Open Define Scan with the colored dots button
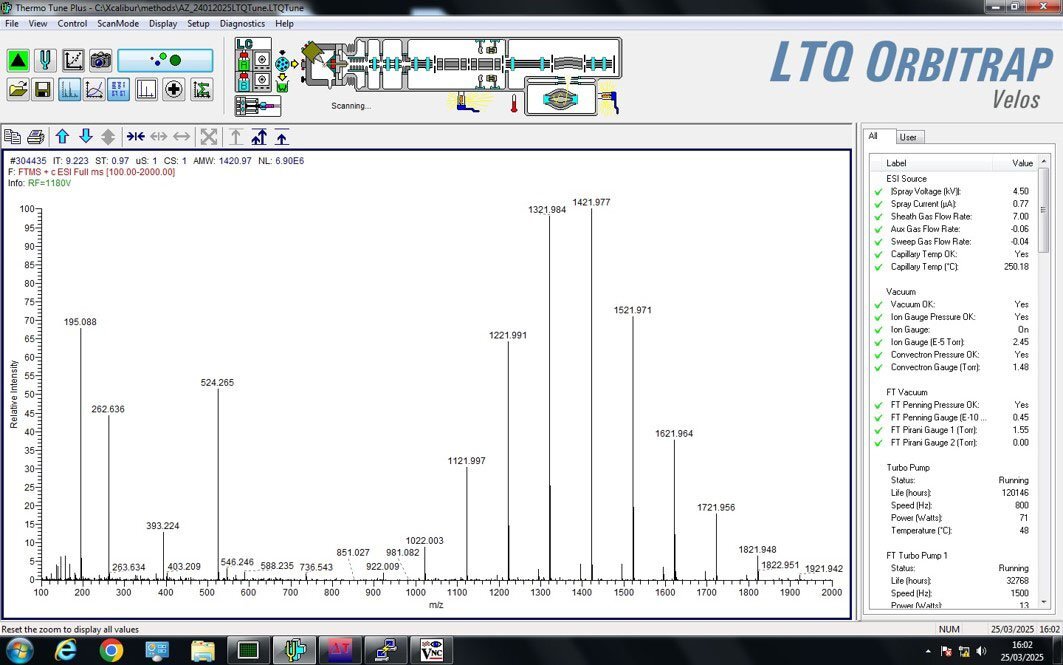 point(165,60)
